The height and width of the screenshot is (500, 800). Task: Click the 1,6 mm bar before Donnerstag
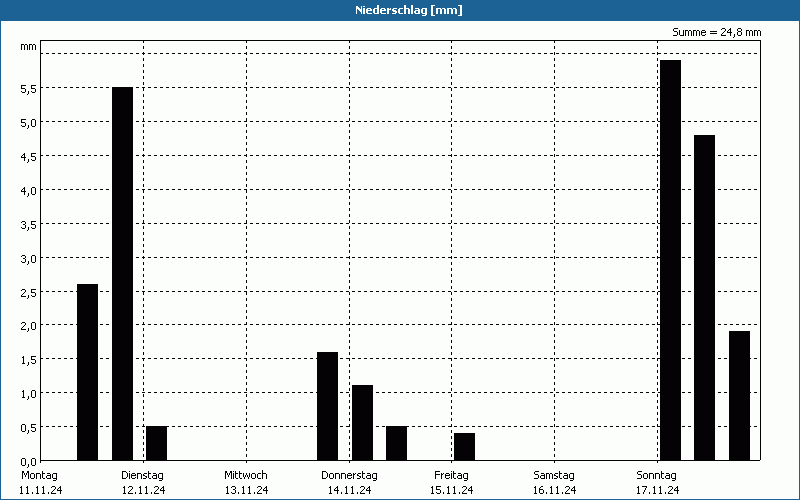[x=328, y=406]
